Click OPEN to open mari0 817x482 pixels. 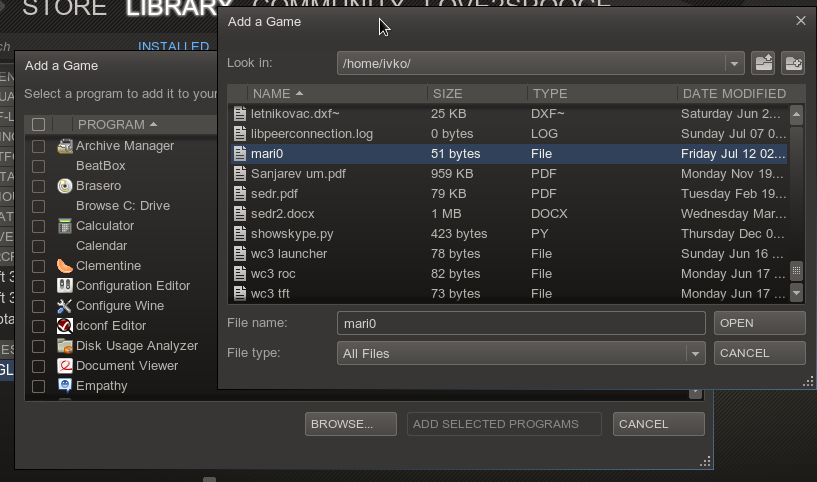[x=760, y=323]
